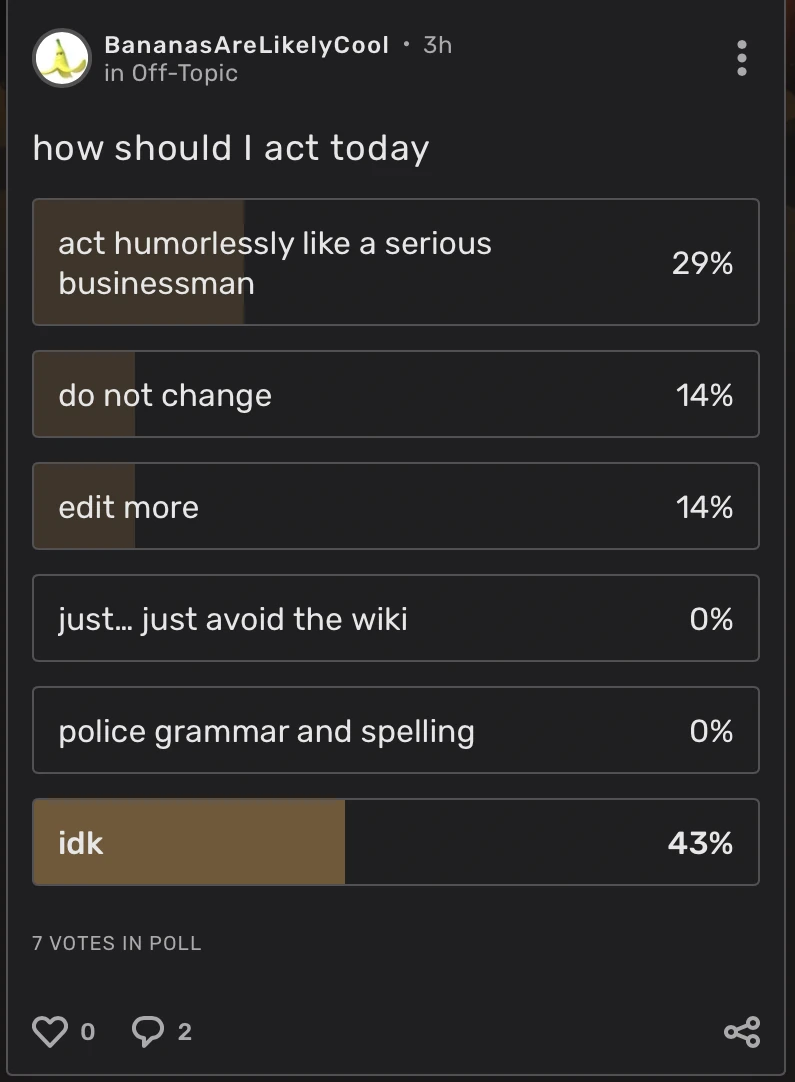Like the post with the heart icon
Image resolution: width=795 pixels, height=1082 pixels.
[x=50, y=1031]
